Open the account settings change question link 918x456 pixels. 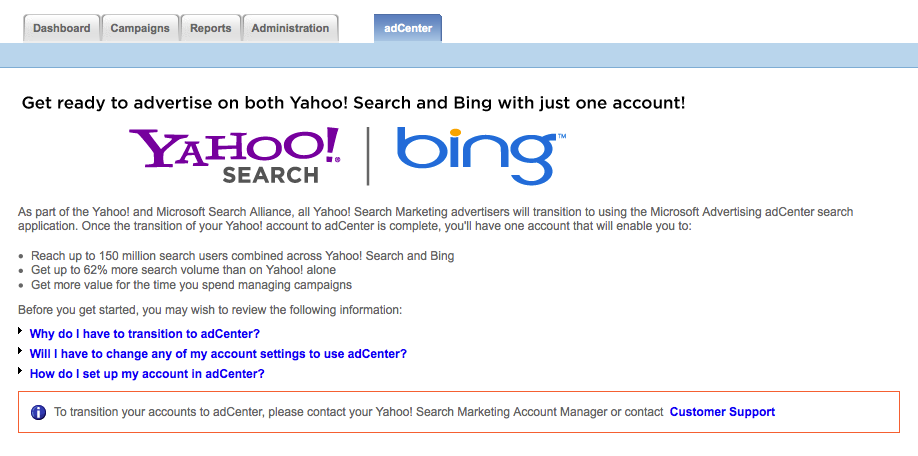click(x=218, y=354)
